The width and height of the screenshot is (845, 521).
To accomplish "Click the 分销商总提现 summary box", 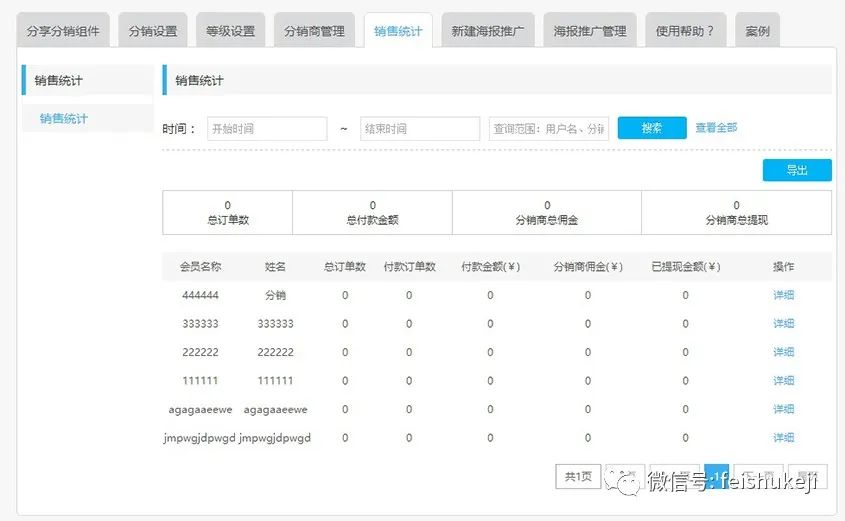I will click(x=736, y=212).
